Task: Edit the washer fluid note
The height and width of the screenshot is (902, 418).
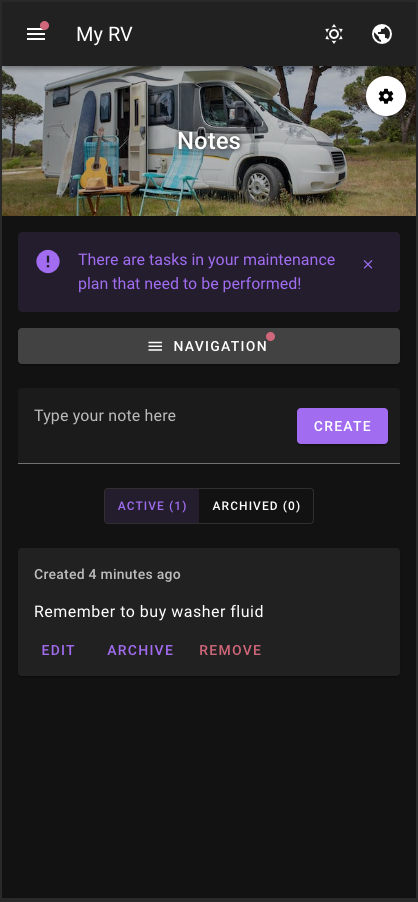Action: tap(58, 650)
